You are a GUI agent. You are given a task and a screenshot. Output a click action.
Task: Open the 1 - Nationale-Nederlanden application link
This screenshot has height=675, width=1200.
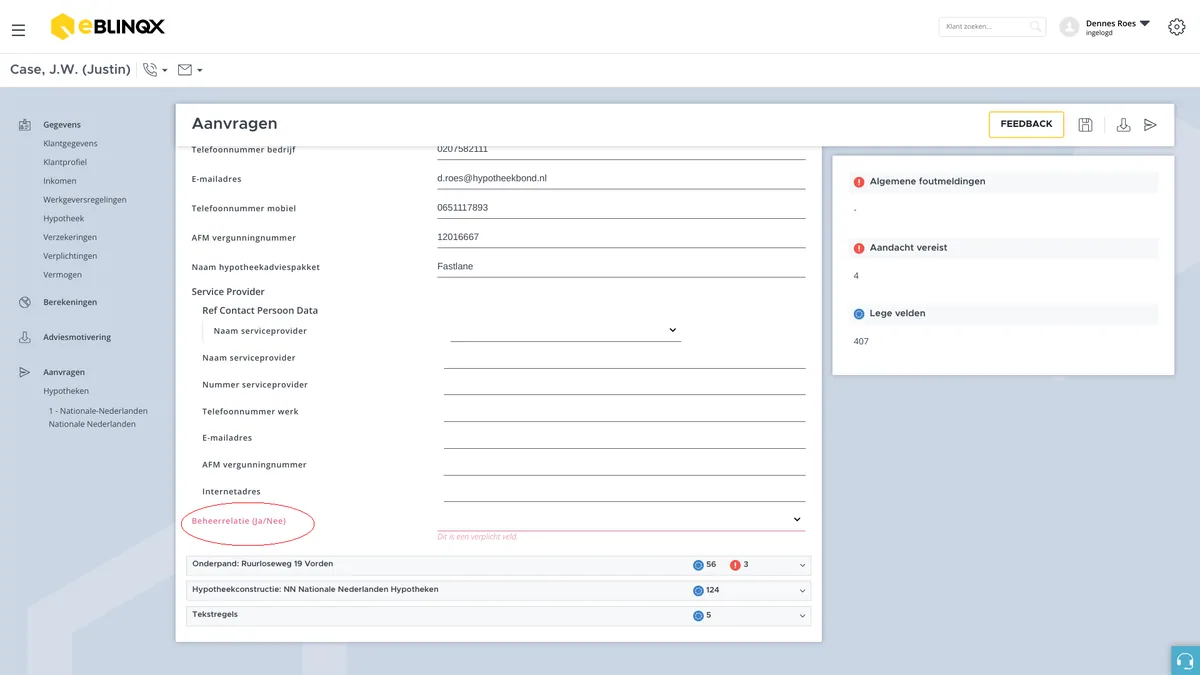[x=98, y=411]
